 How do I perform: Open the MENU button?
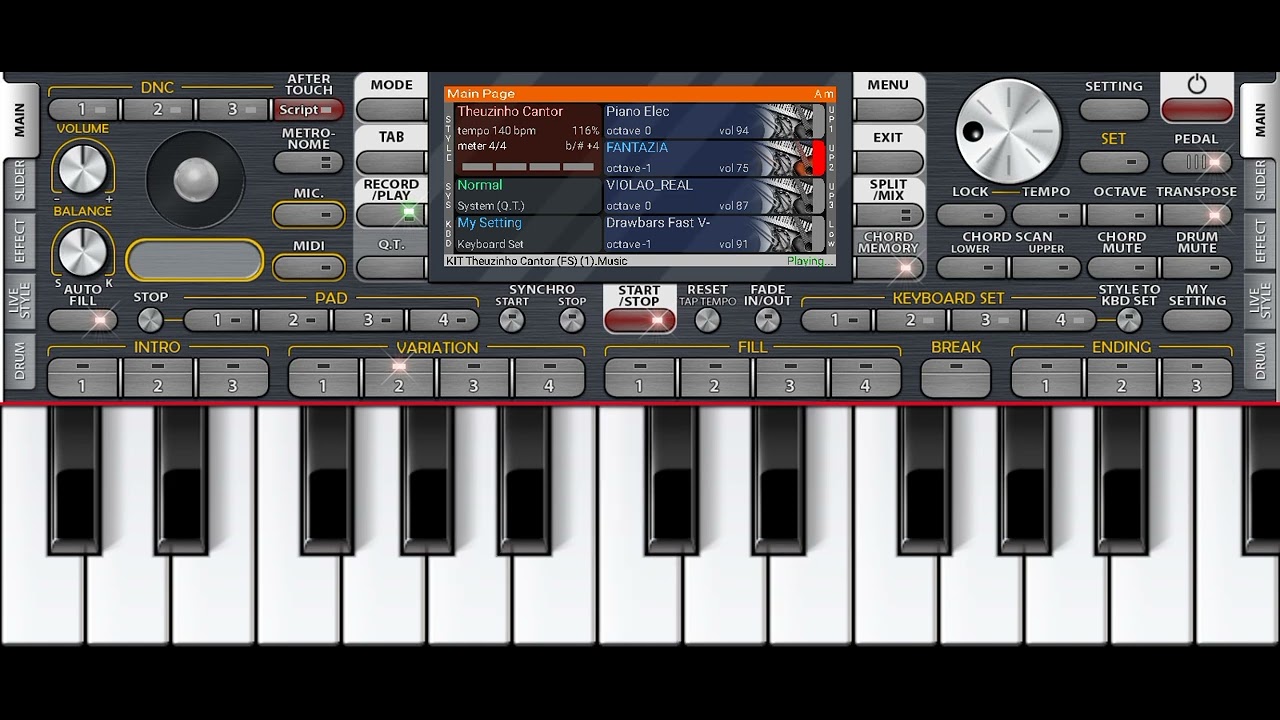coord(888,110)
